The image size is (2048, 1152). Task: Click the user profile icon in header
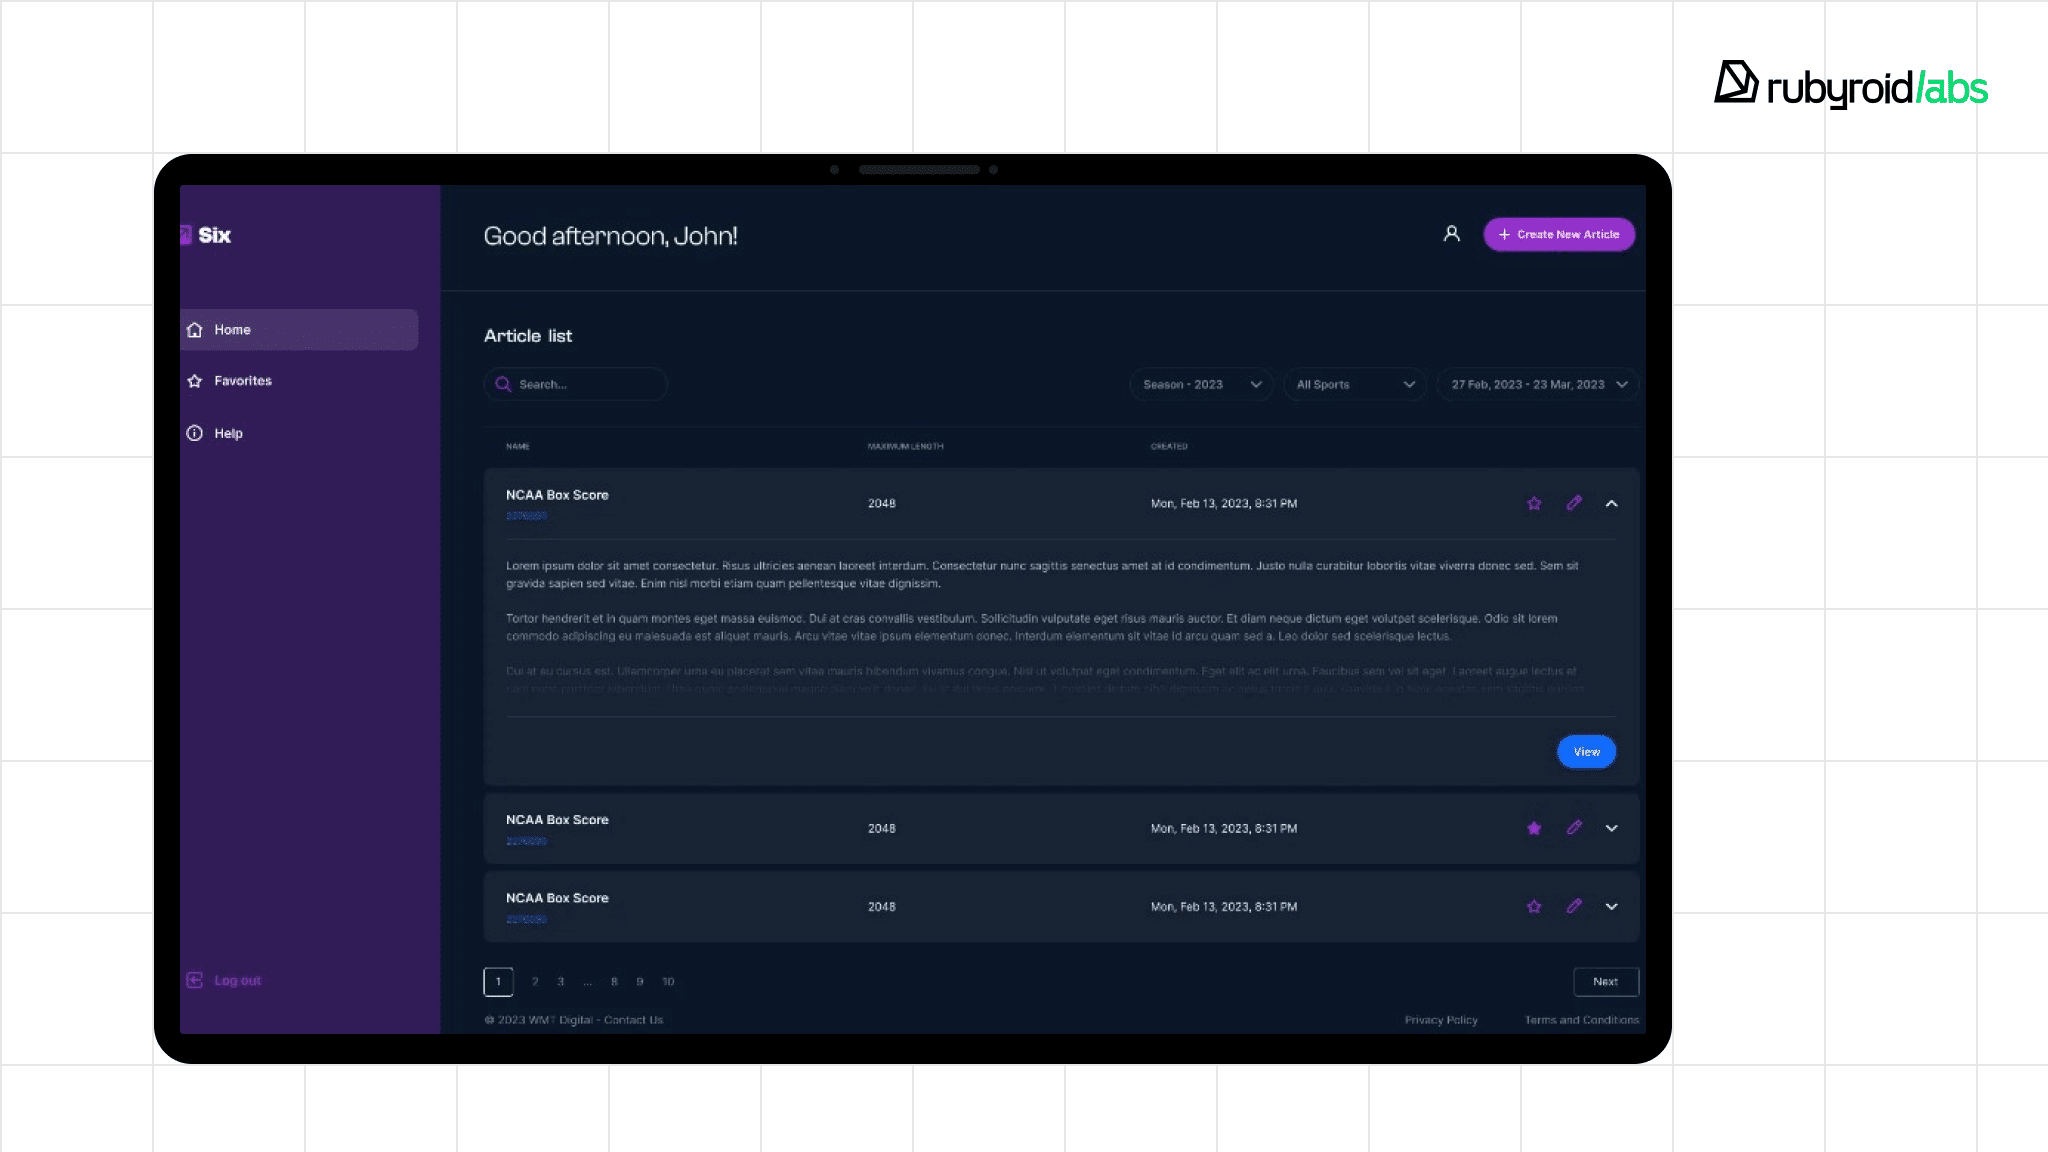click(1451, 234)
